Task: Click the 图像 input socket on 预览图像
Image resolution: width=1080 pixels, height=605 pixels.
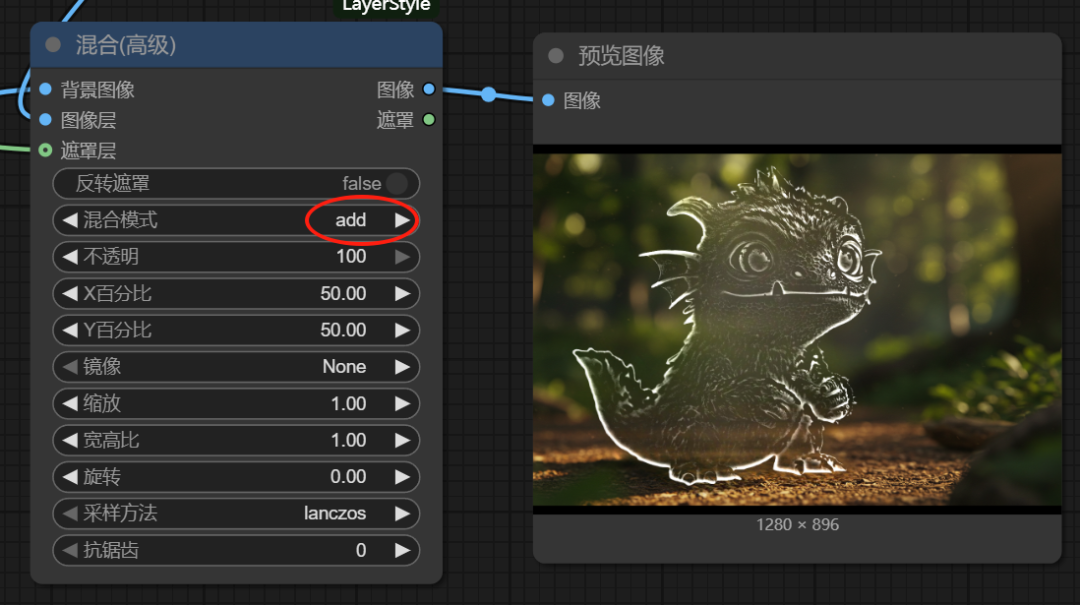Action: (x=548, y=101)
